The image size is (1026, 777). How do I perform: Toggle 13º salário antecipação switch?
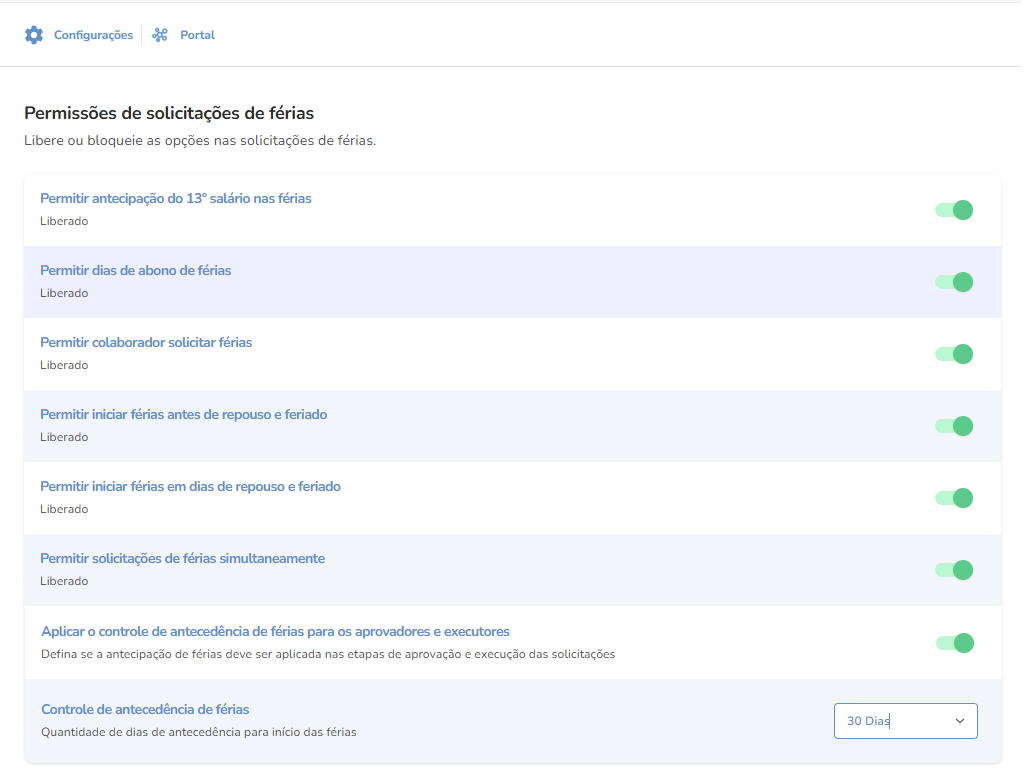coord(954,210)
